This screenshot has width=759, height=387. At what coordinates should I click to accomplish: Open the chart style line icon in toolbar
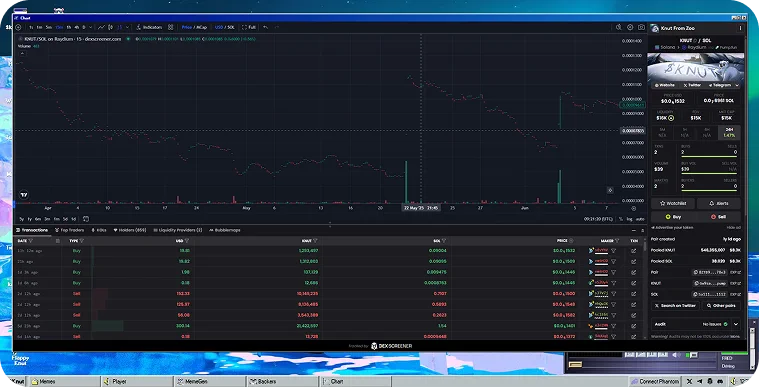(x=101, y=28)
